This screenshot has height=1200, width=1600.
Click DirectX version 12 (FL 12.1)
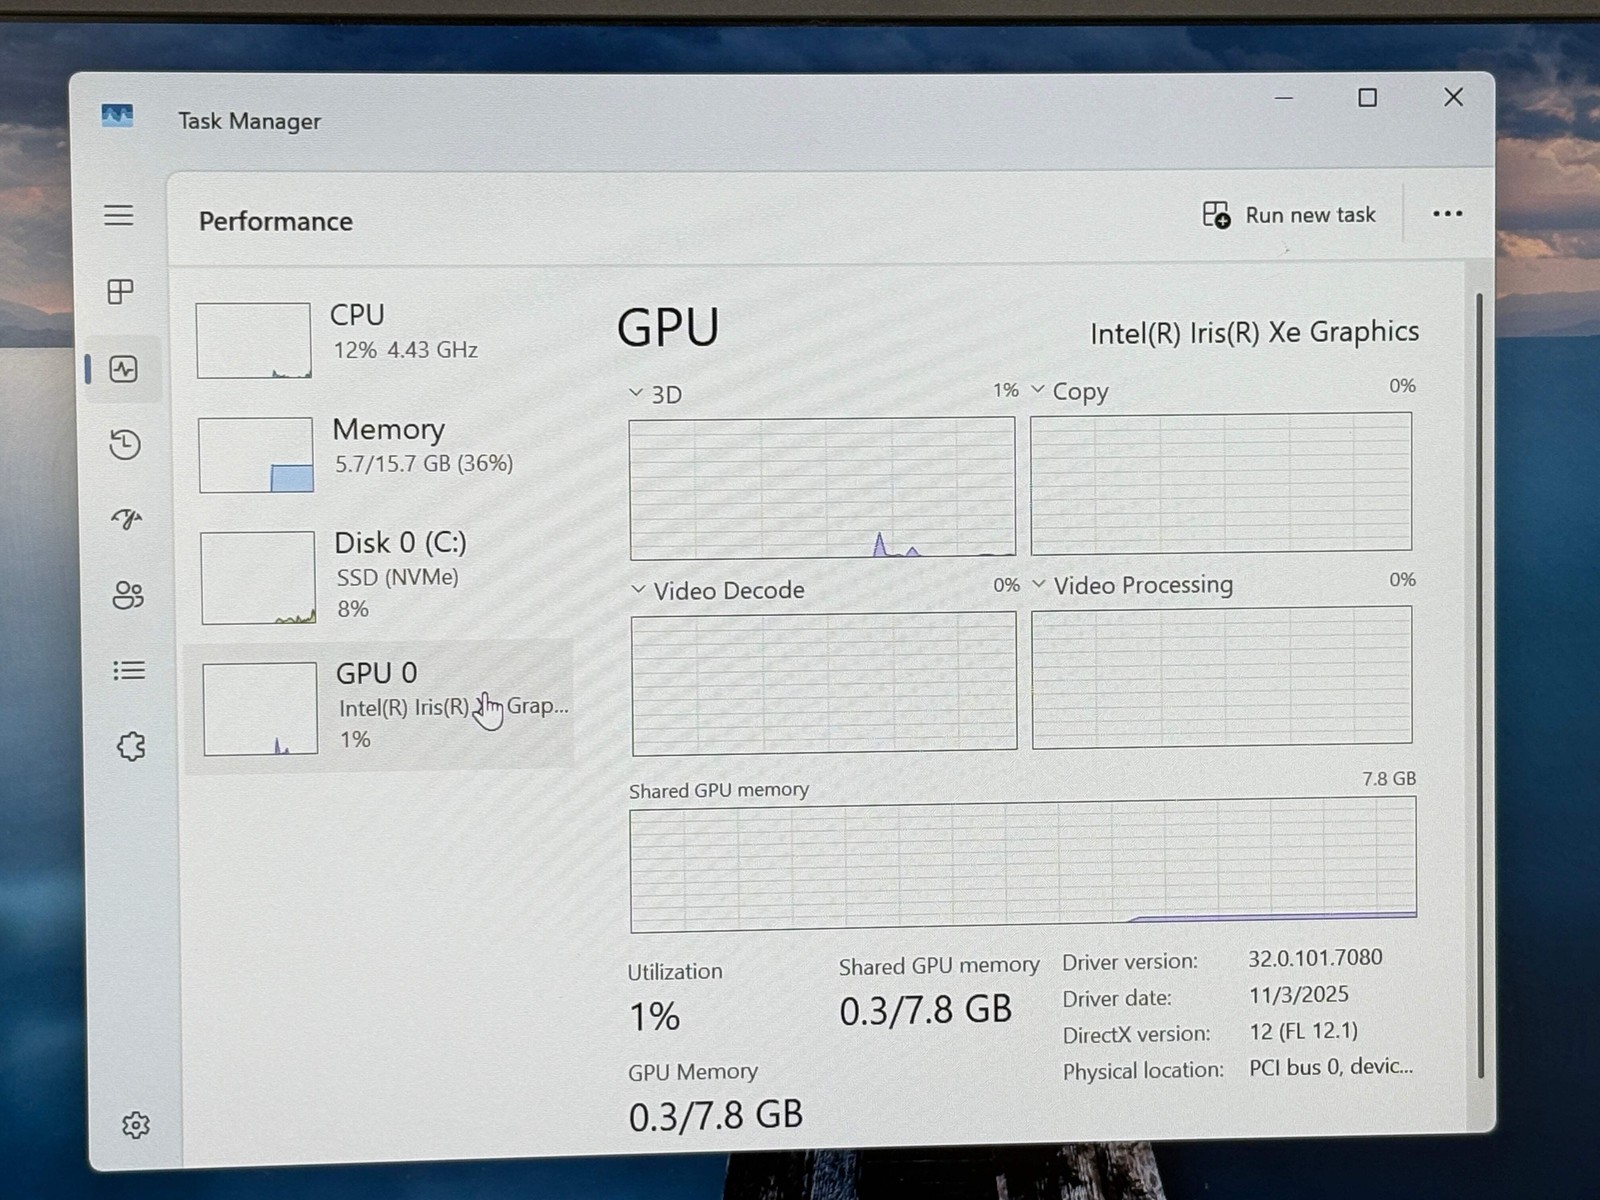[x=1304, y=1031]
